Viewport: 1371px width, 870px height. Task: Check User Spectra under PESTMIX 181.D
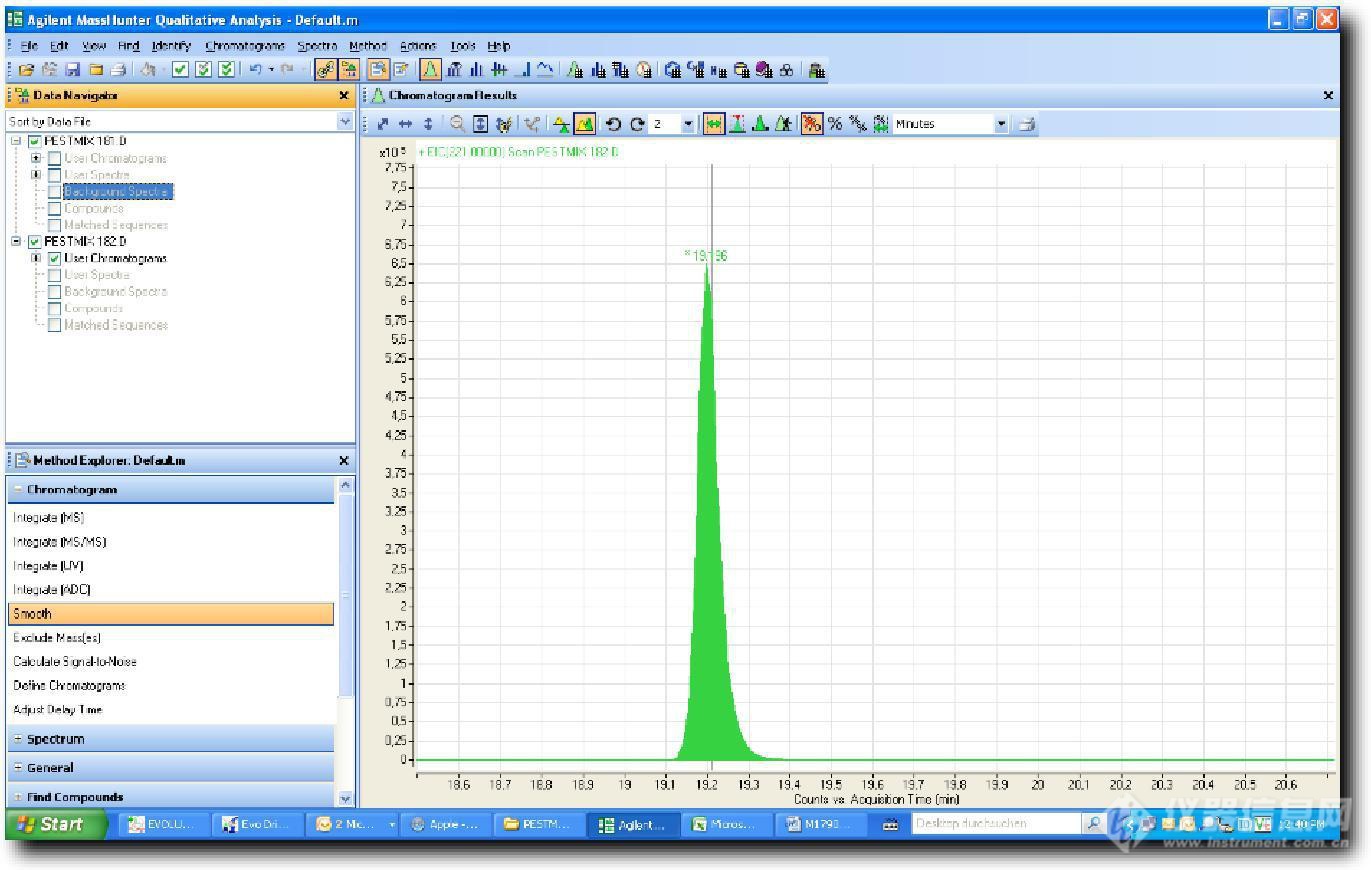coord(55,175)
